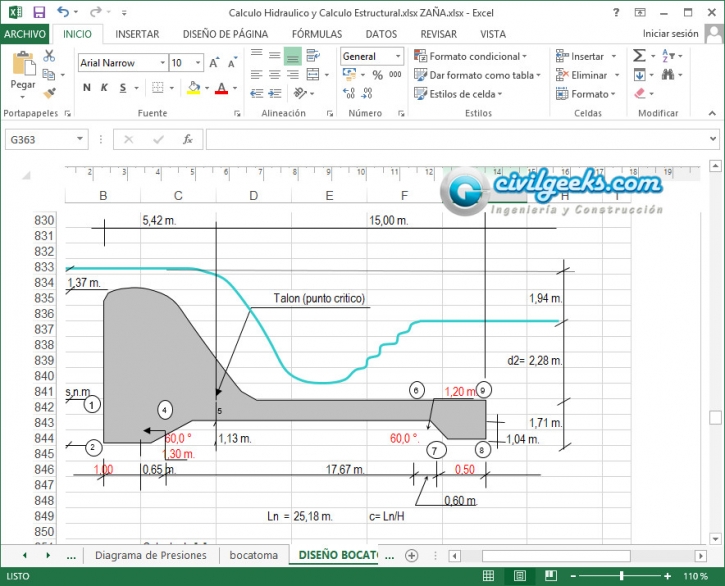Click Iniciar sesión to sign in
The width and height of the screenshot is (725, 586).
[670, 33]
